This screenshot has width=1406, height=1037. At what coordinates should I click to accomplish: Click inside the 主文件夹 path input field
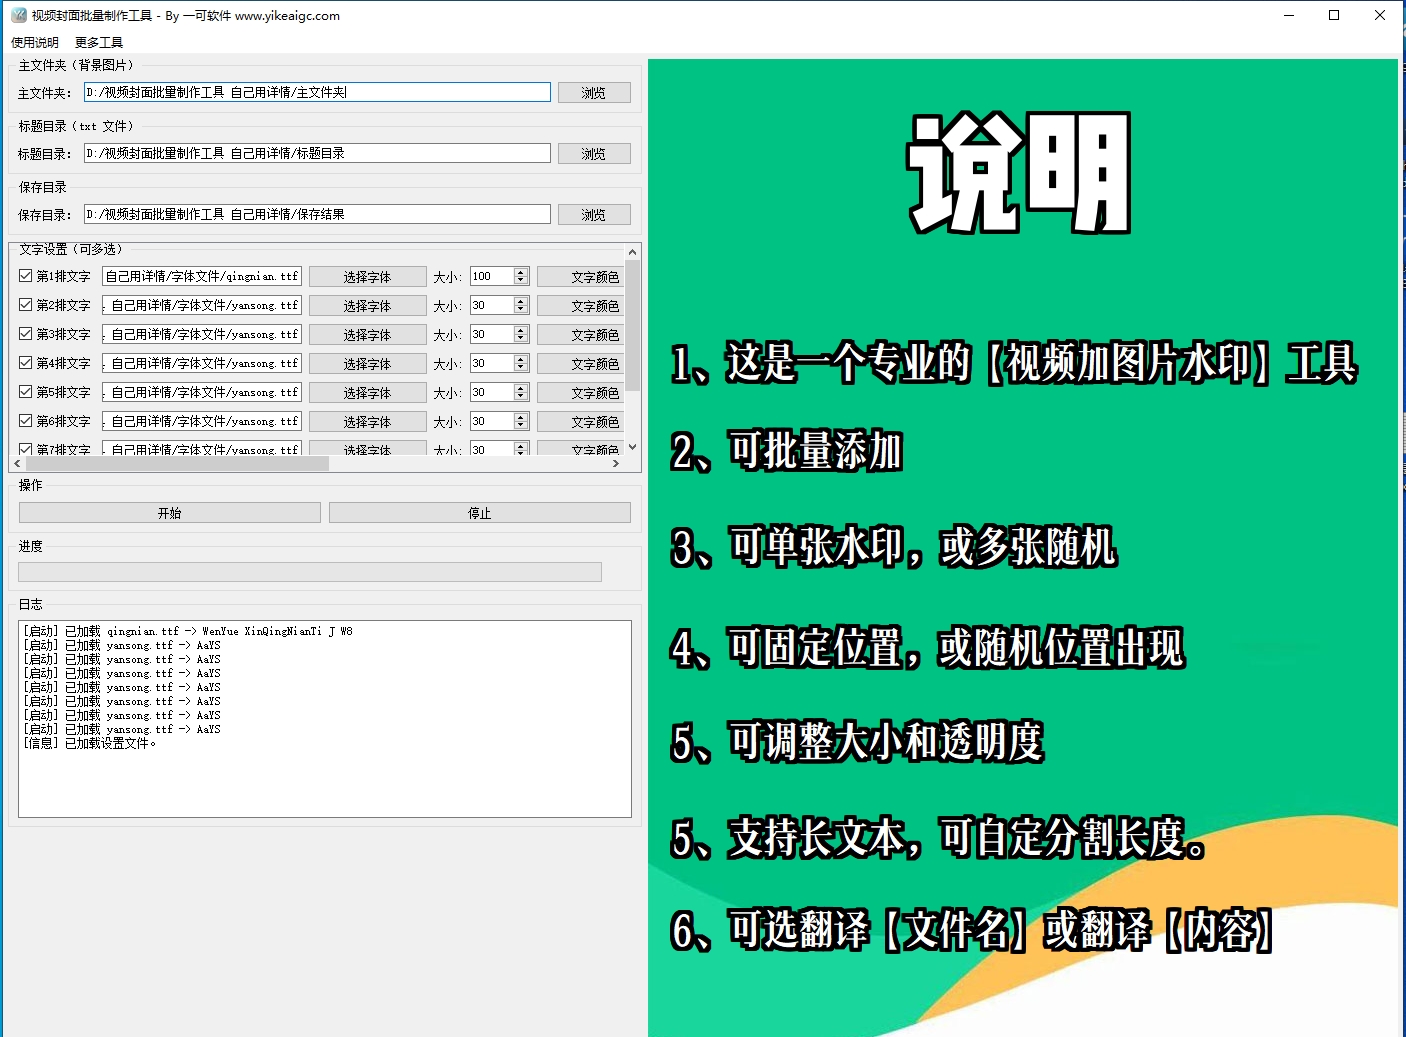(315, 92)
